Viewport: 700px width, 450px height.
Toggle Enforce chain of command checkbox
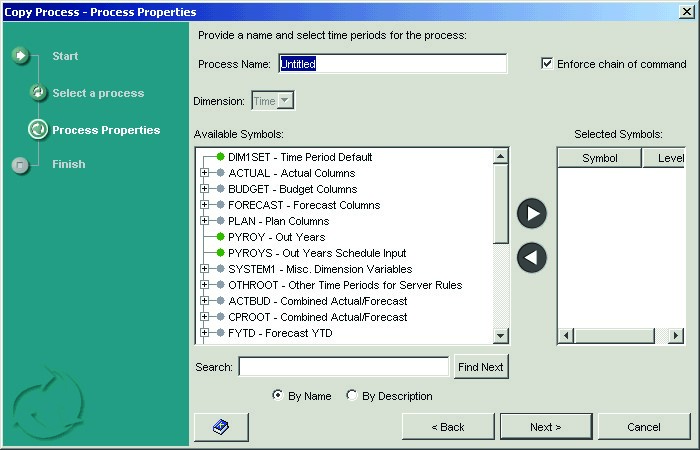[547, 63]
